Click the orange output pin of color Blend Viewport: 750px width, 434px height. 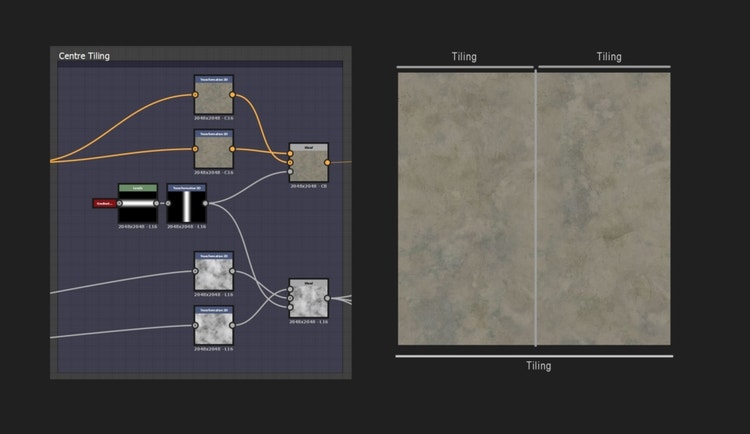[x=327, y=163]
